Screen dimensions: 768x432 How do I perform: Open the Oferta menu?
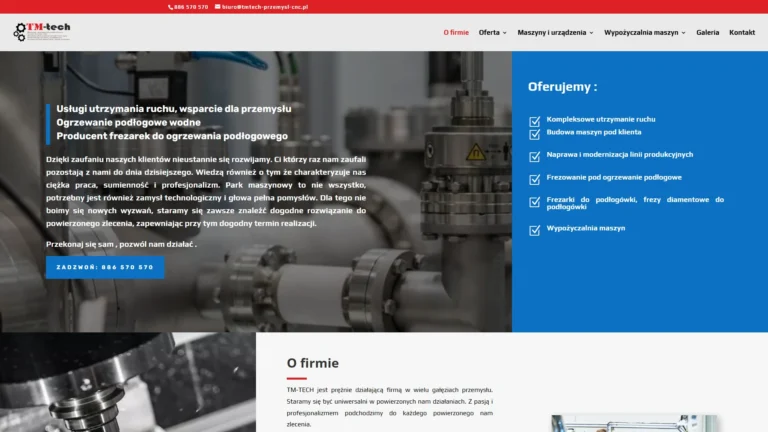click(489, 32)
